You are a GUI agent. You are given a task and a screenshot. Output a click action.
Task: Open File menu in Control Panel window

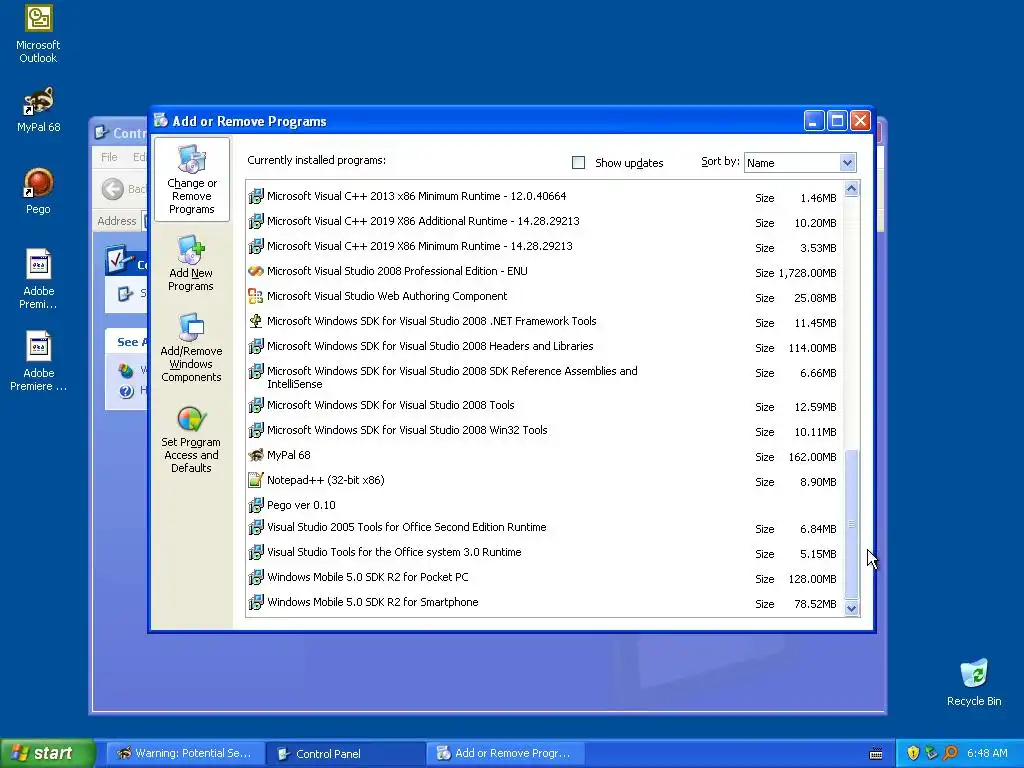pos(109,157)
